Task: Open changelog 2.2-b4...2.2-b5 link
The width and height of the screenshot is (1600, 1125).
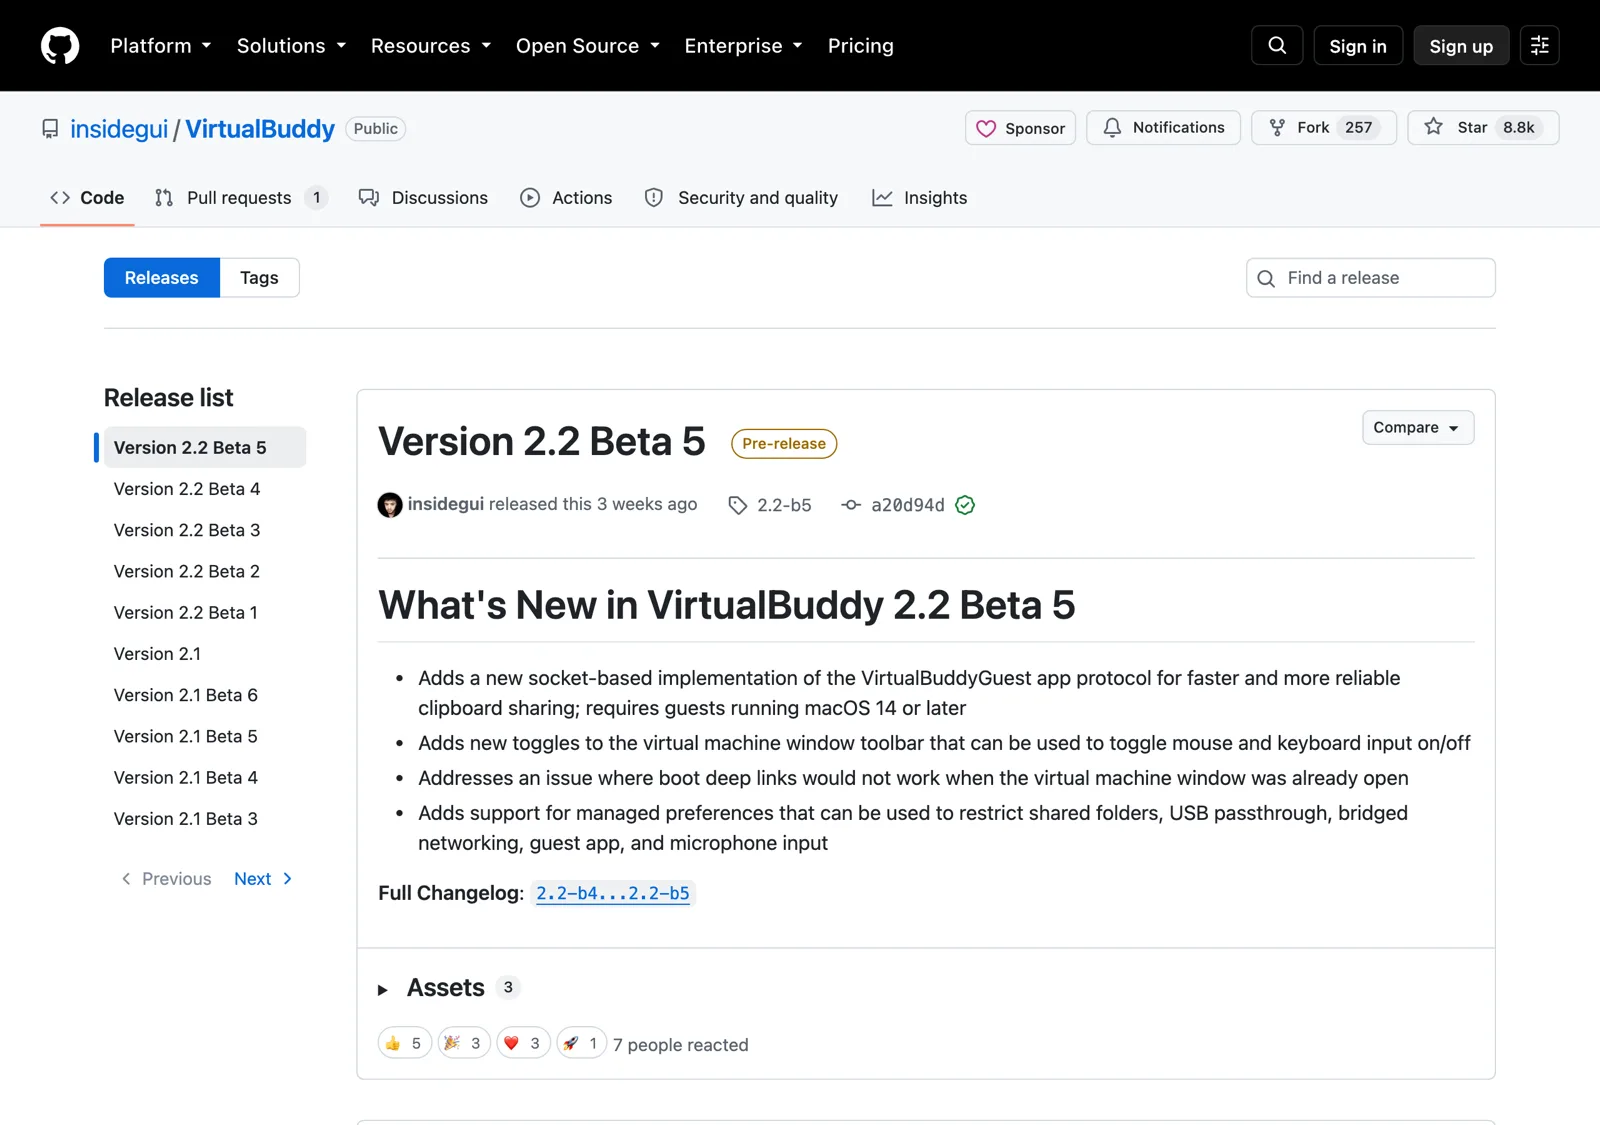Action: coord(613,893)
